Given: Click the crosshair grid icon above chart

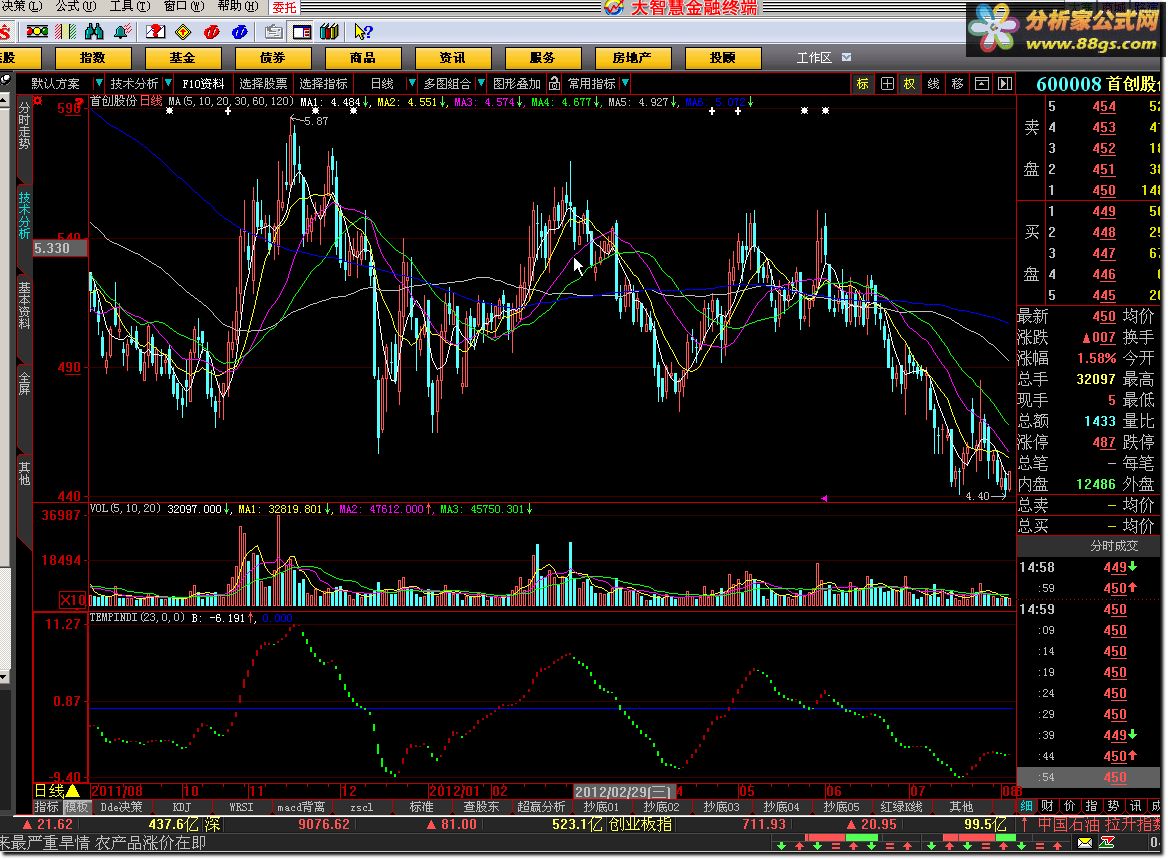Looking at the screenshot, I should pos(887,84).
